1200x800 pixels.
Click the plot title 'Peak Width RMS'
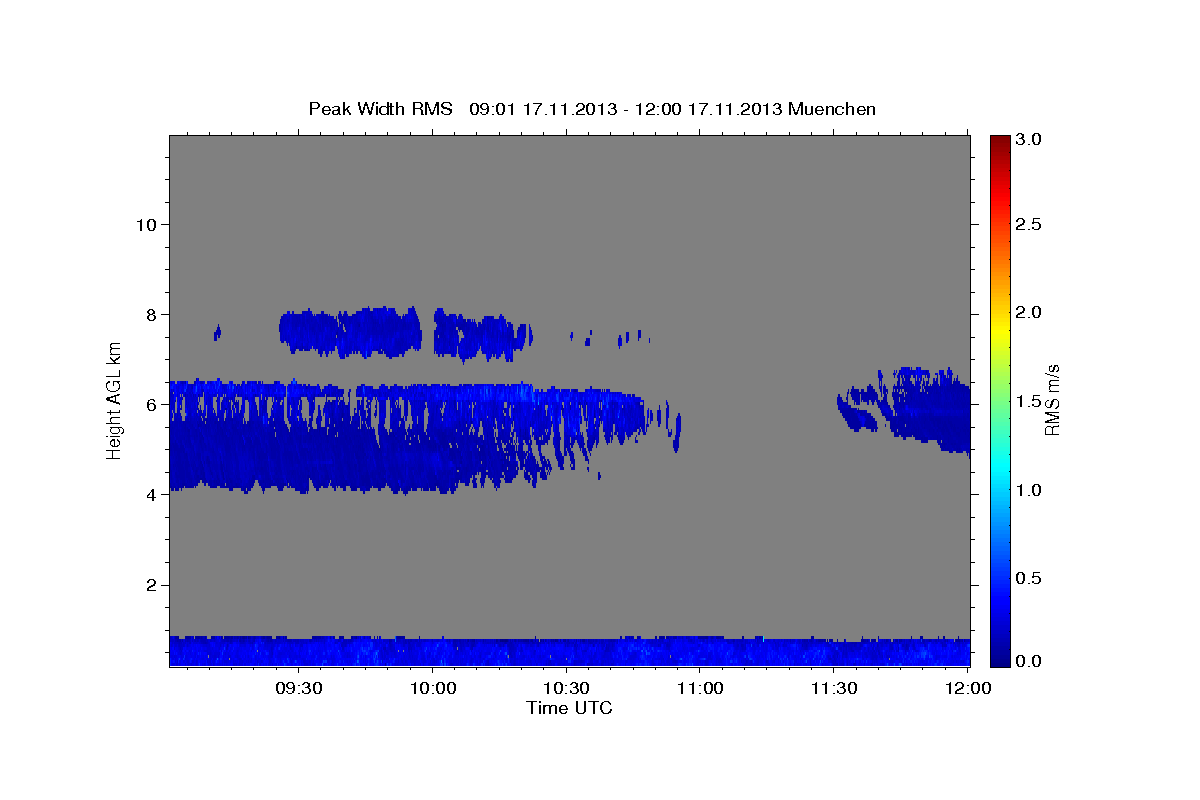[x=380, y=109]
